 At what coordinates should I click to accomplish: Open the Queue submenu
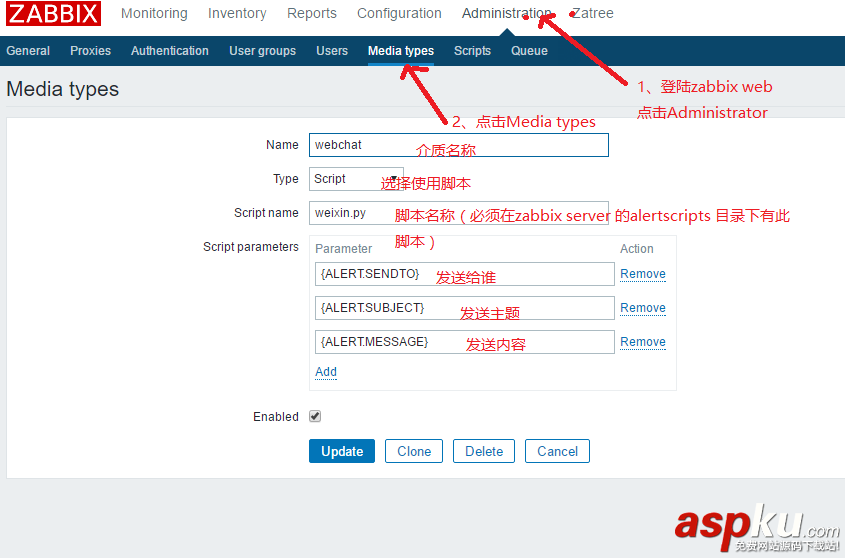529,51
